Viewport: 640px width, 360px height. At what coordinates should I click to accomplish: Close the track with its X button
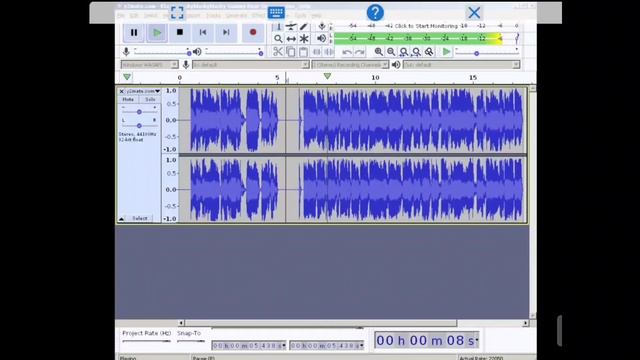point(121,91)
